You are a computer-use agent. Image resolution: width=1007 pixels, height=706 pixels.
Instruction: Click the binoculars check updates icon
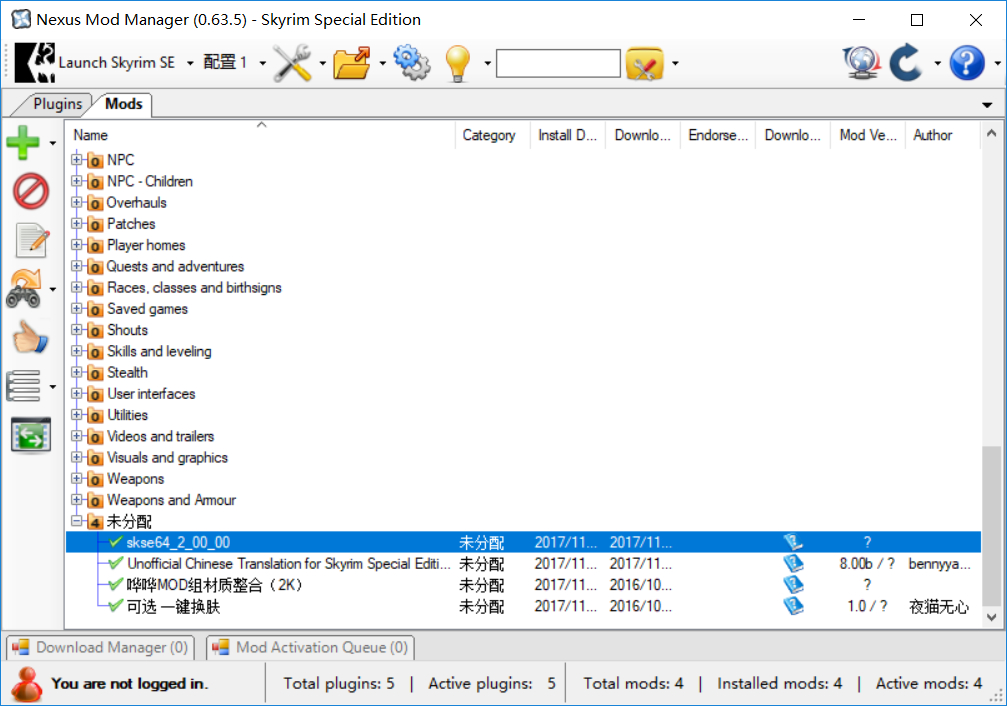24,288
